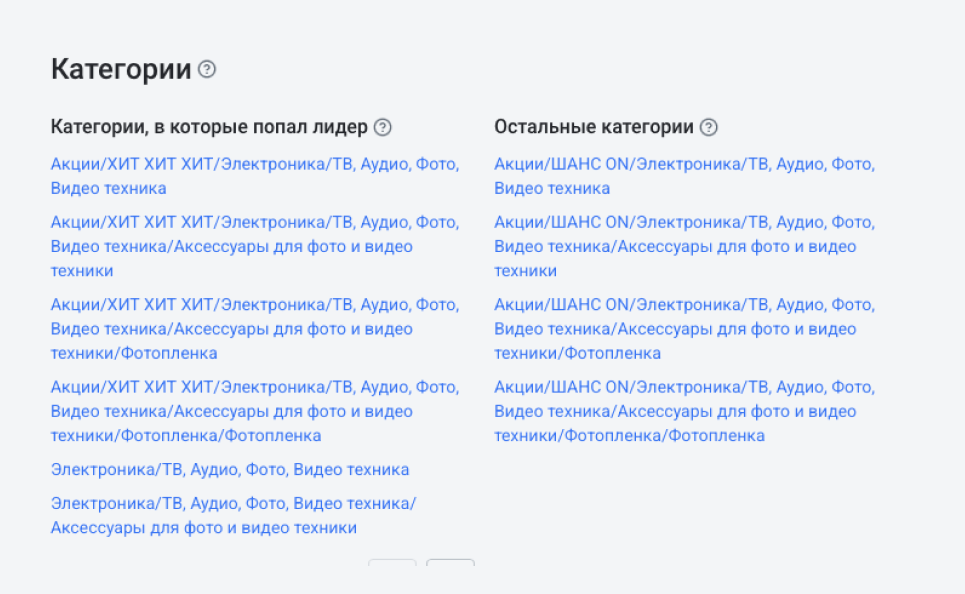Viewport: 965px width, 594px height.
Task: Open ХИТ ХИТ ХИТ link ending 'Фотопленка/Фотопленка'
Action: tap(255, 411)
